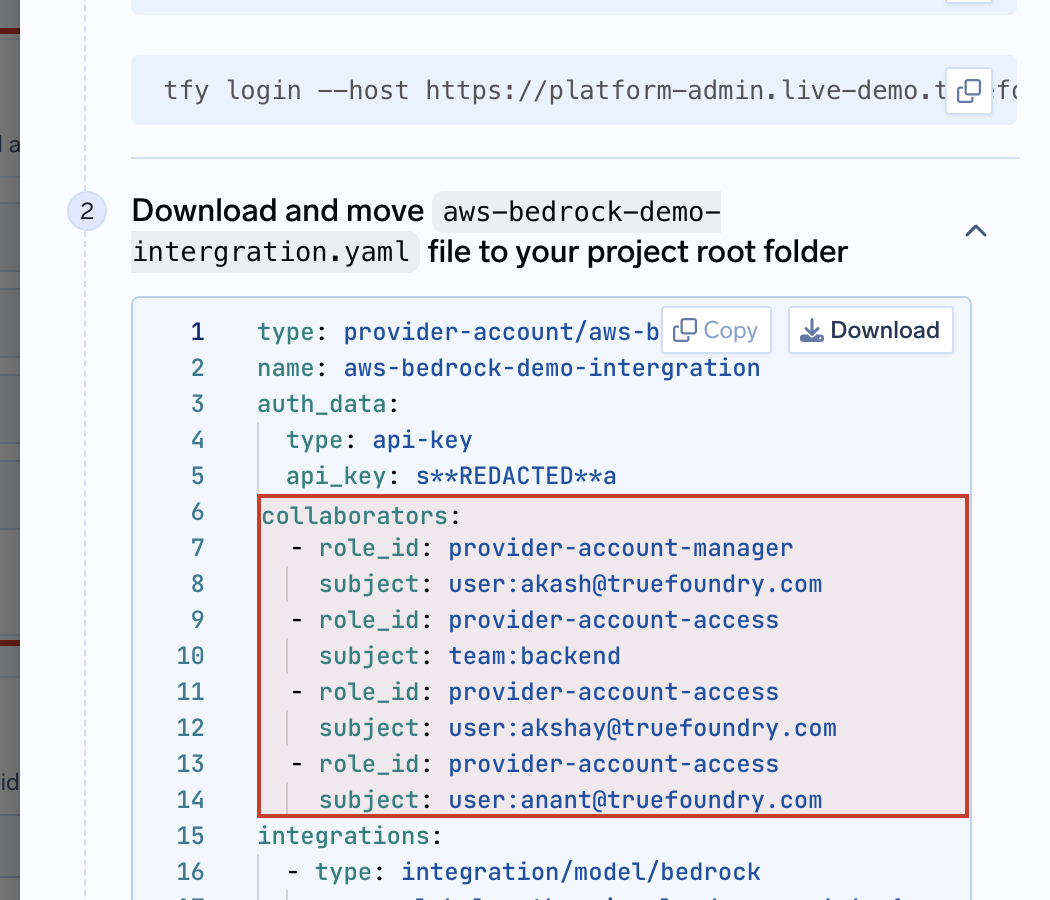Click 'file to your project root folder' heading
1050x900 pixels.
coord(638,252)
